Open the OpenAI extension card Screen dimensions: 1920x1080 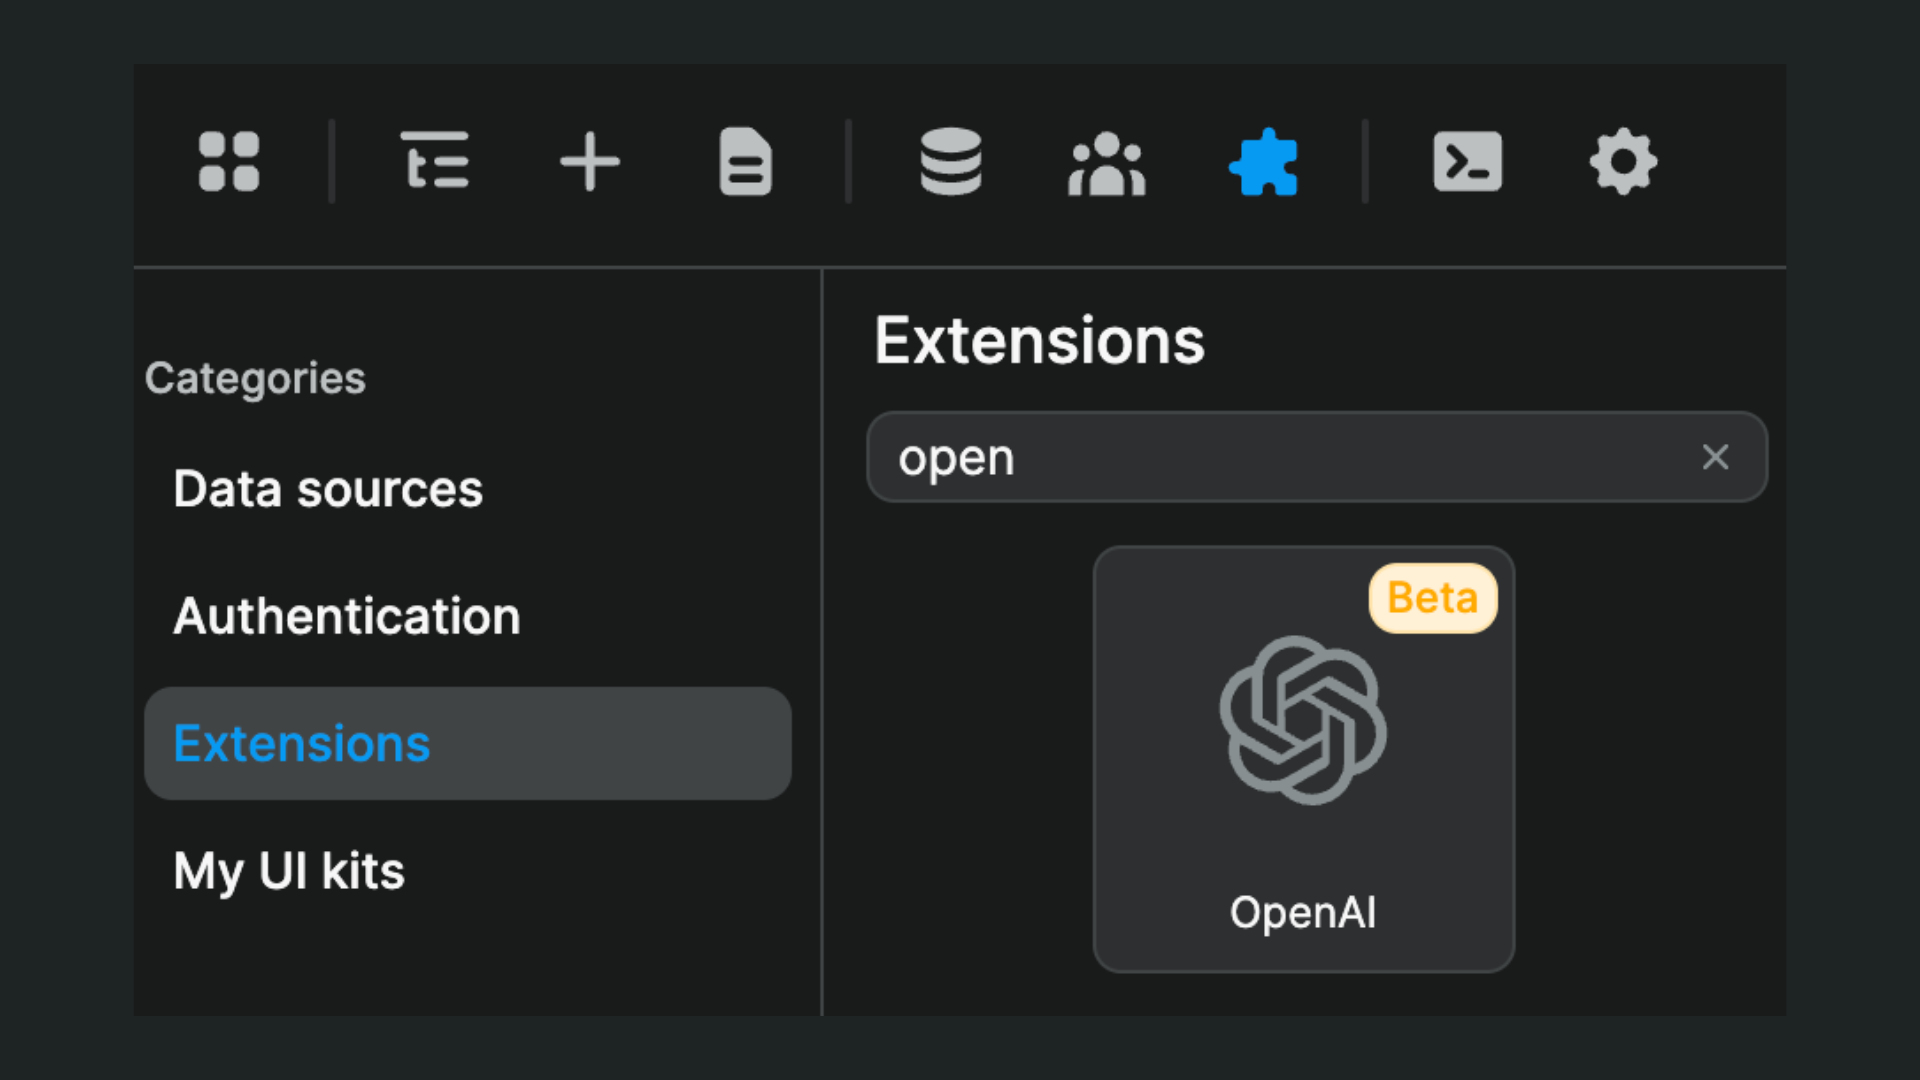pyautogui.click(x=1304, y=757)
